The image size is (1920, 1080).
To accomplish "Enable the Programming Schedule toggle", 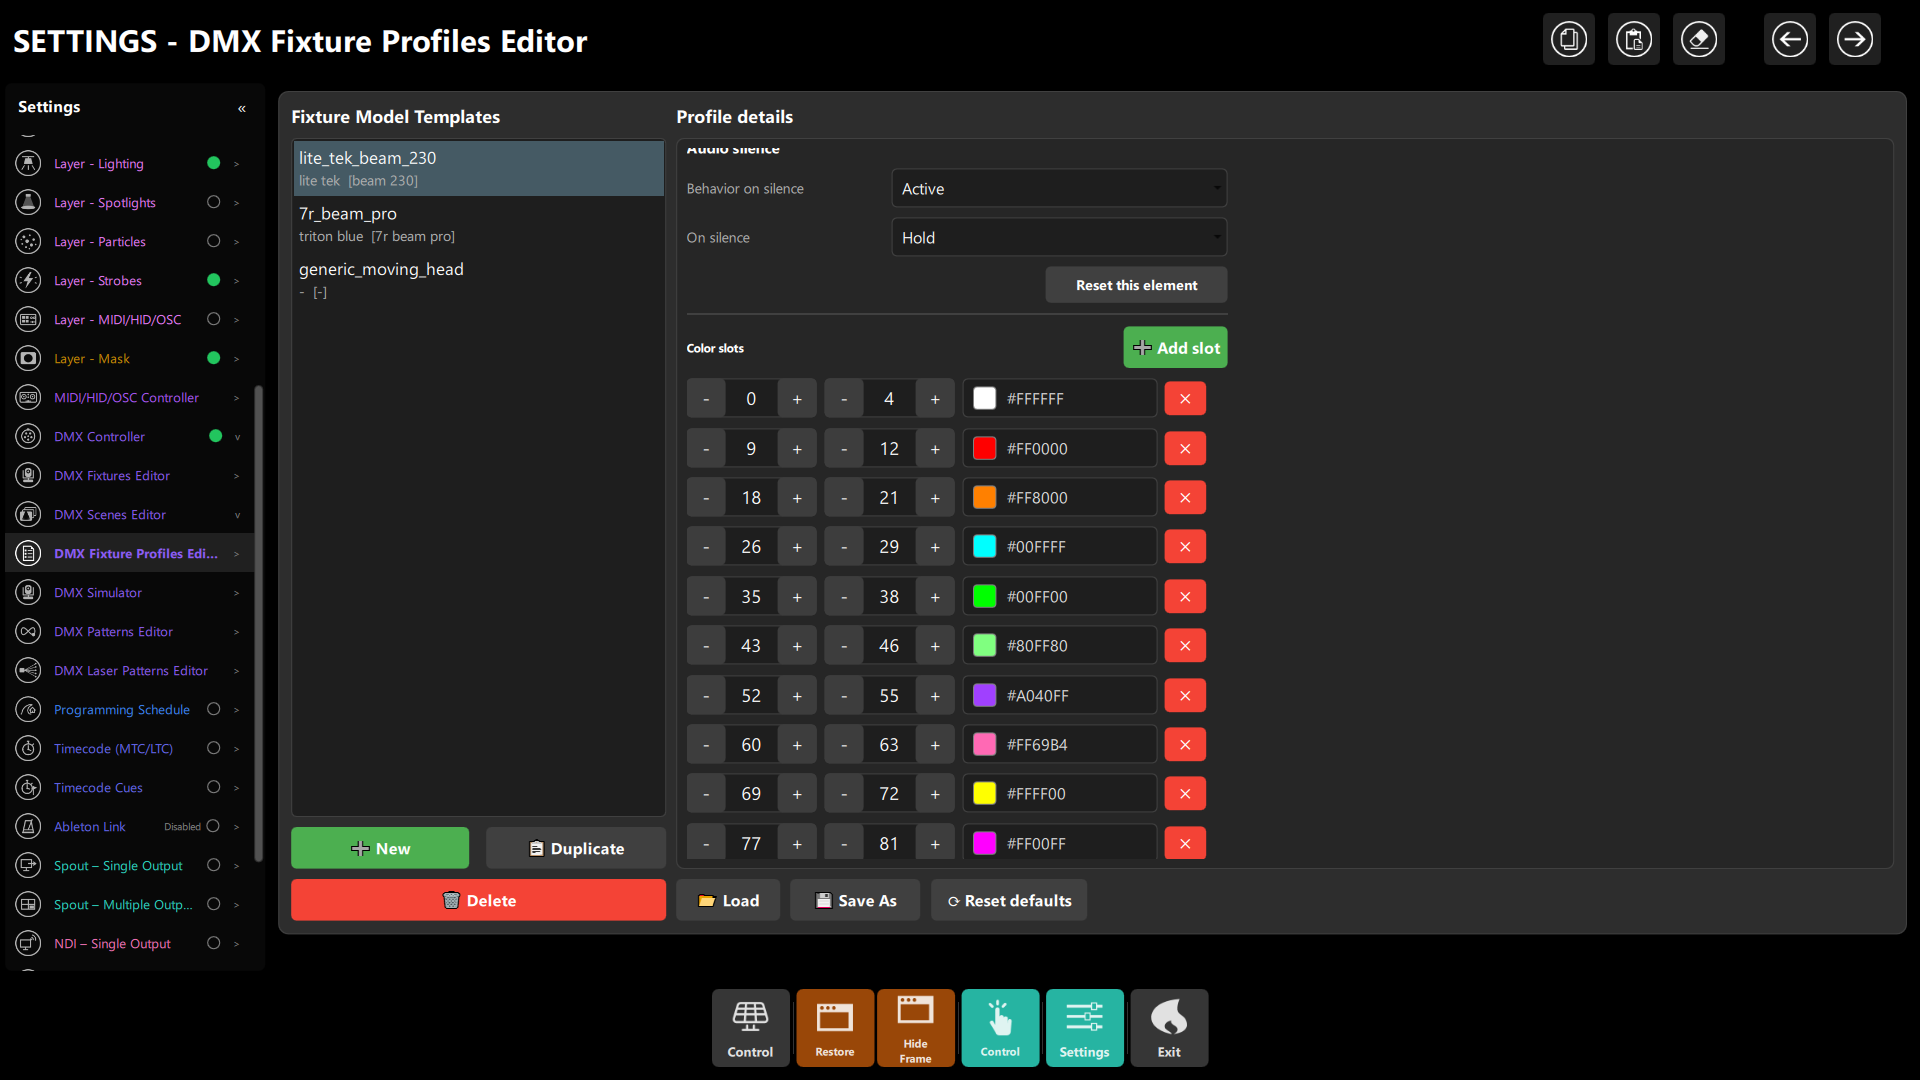I will (x=213, y=709).
